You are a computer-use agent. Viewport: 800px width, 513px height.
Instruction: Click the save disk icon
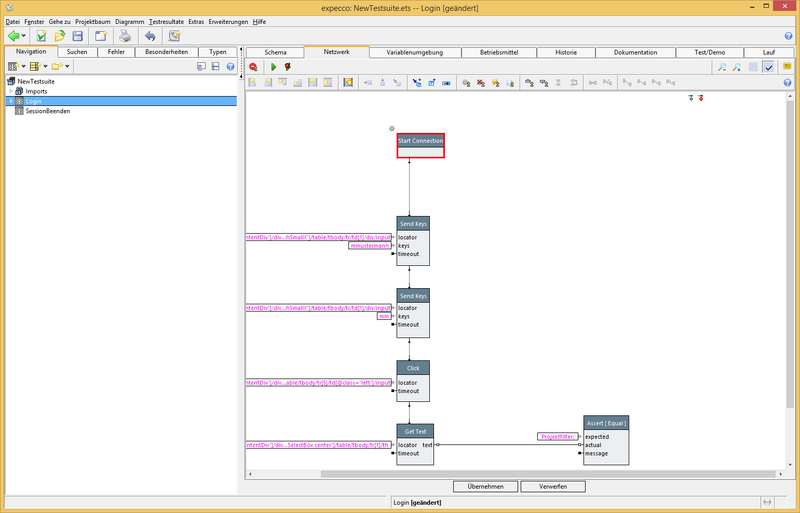(x=77, y=36)
